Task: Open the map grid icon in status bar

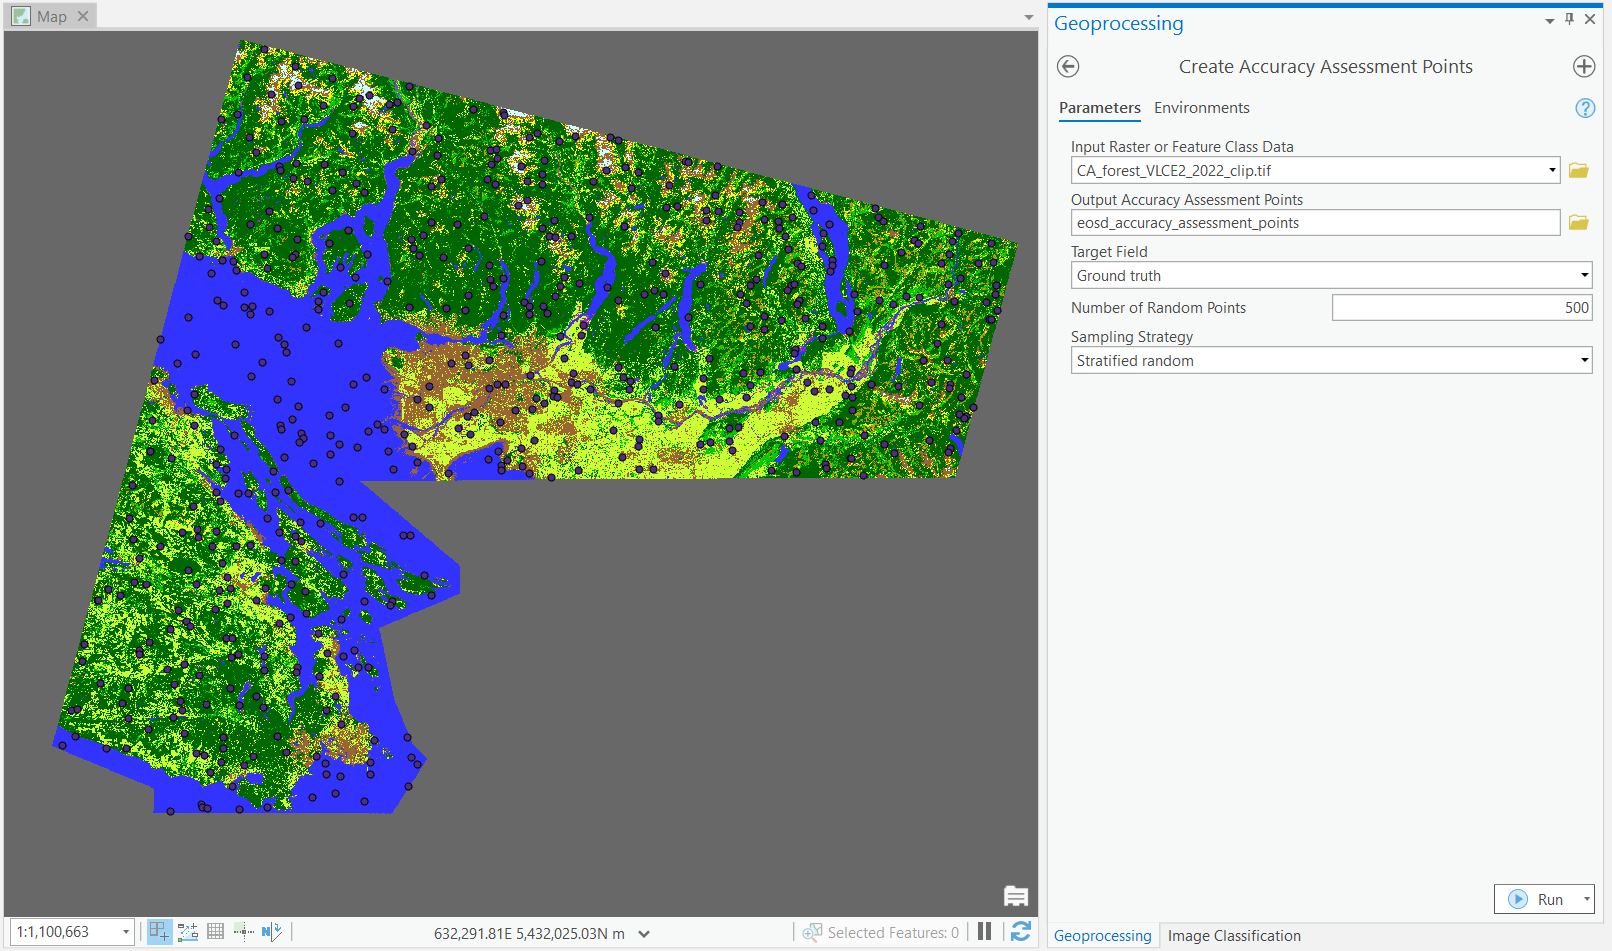Action: [215, 932]
